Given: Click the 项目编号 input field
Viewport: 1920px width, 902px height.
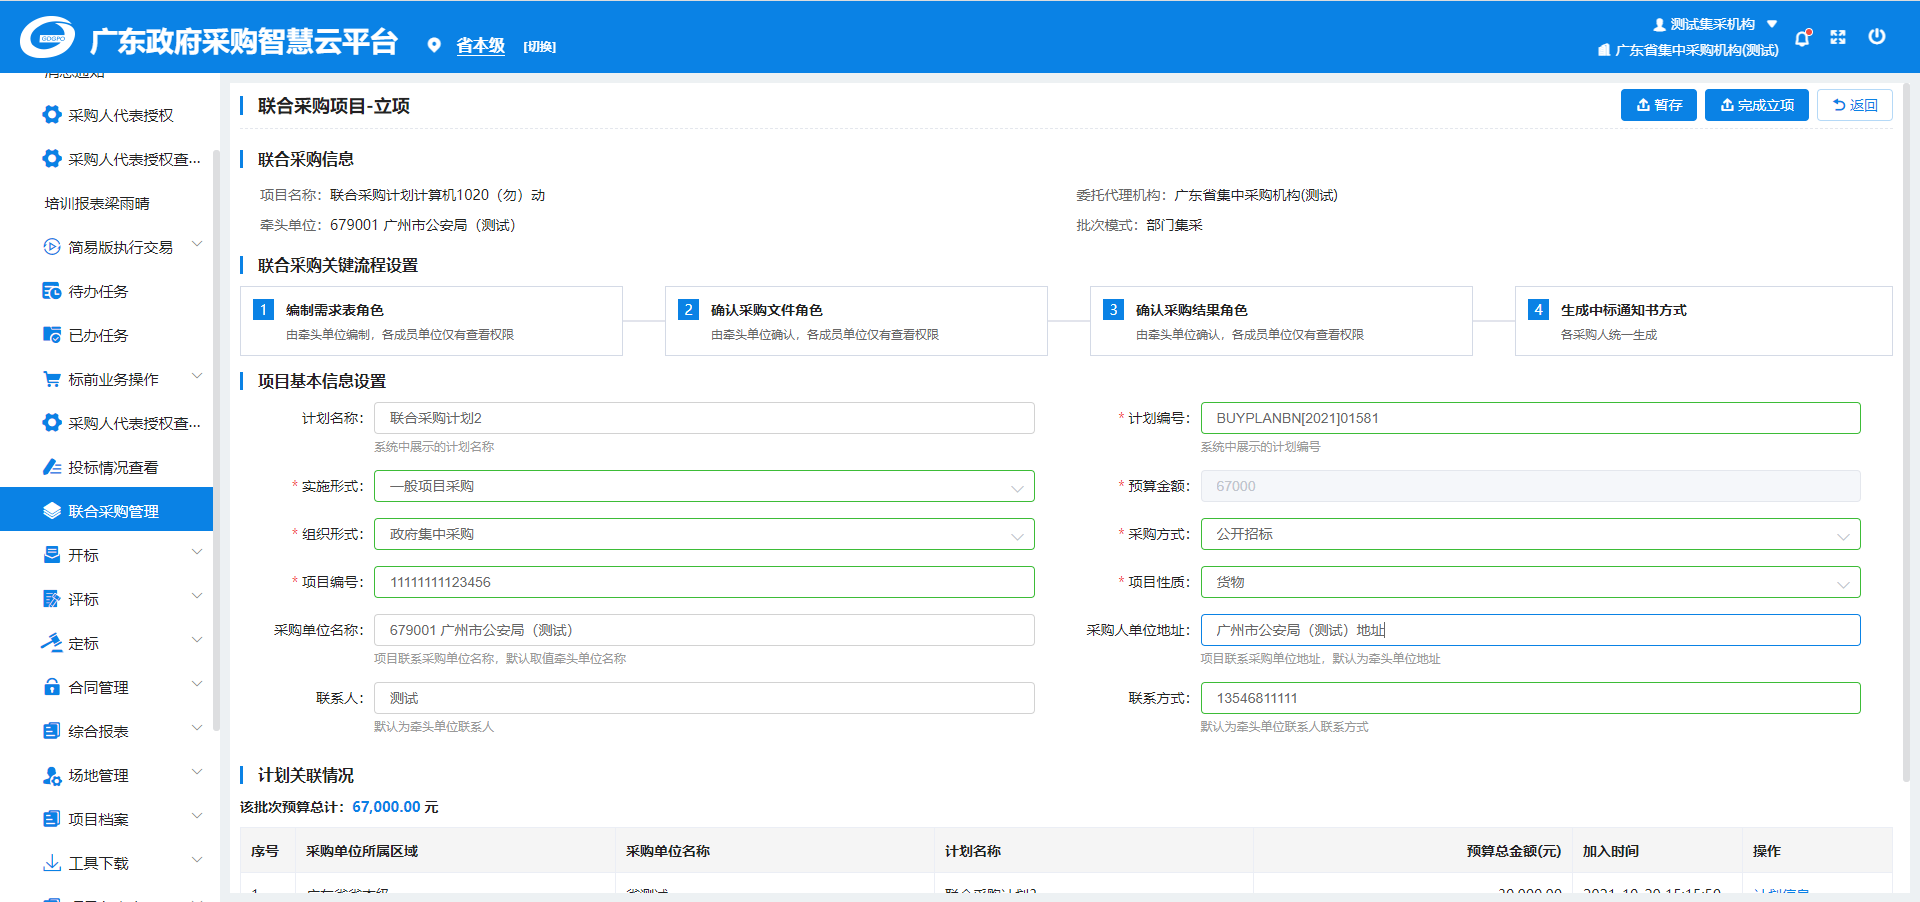Looking at the screenshot, I should tap(703, 582).
